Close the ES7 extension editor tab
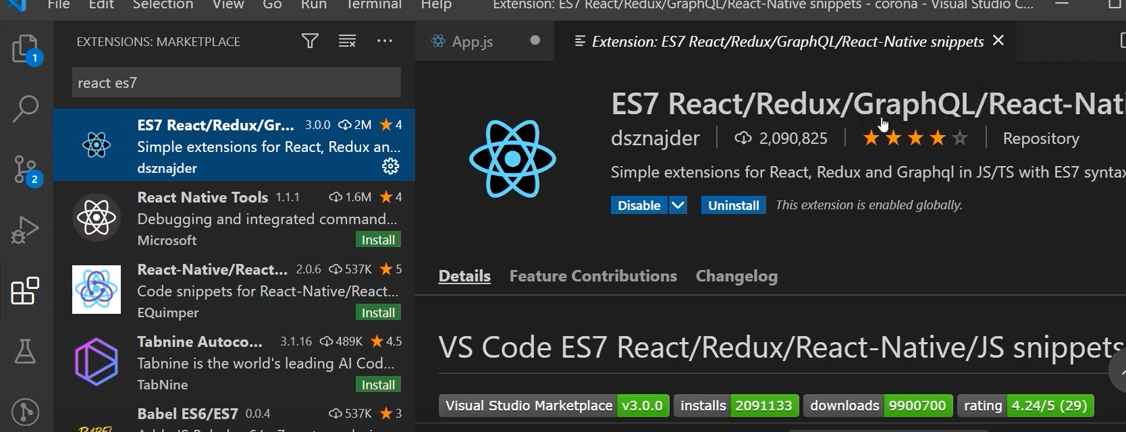 (x=997, y=41)
